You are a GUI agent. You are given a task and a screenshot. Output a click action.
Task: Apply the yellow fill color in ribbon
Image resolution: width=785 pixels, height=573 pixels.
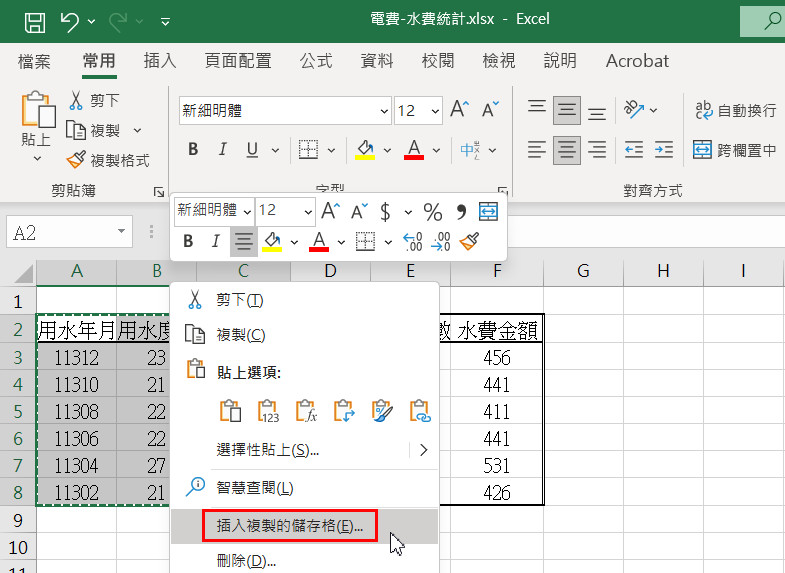click(365, 150)
